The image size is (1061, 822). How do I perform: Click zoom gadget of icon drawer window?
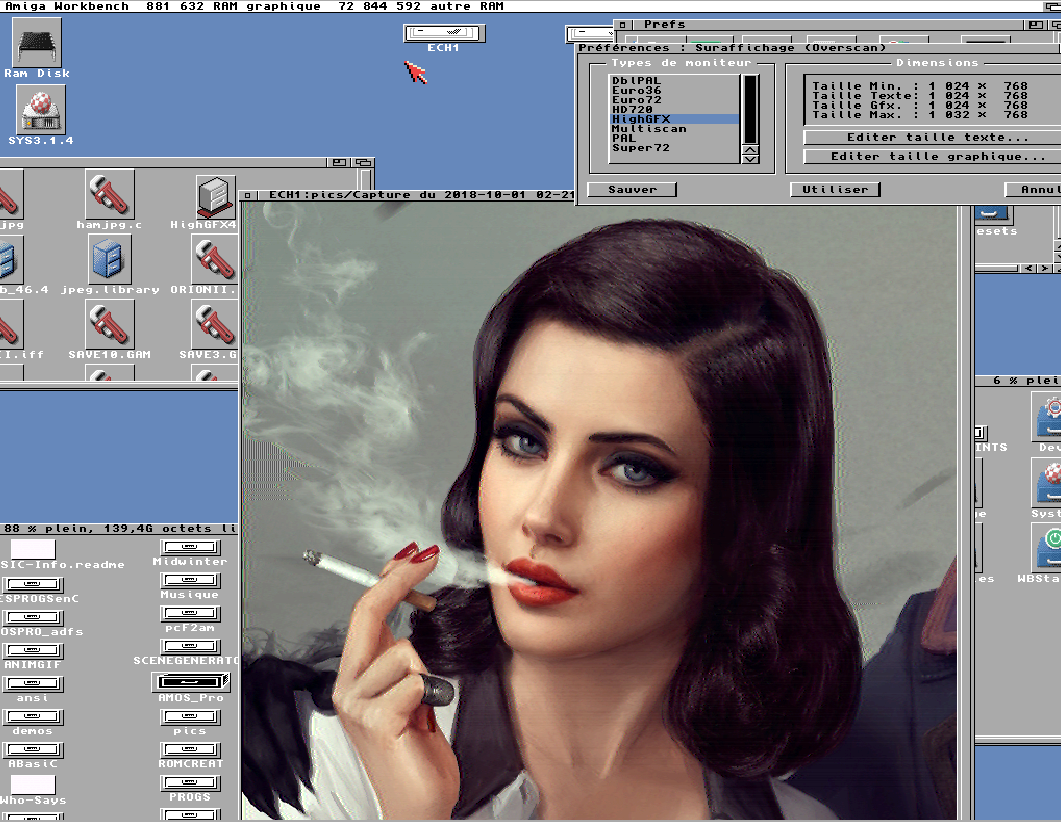340,162
